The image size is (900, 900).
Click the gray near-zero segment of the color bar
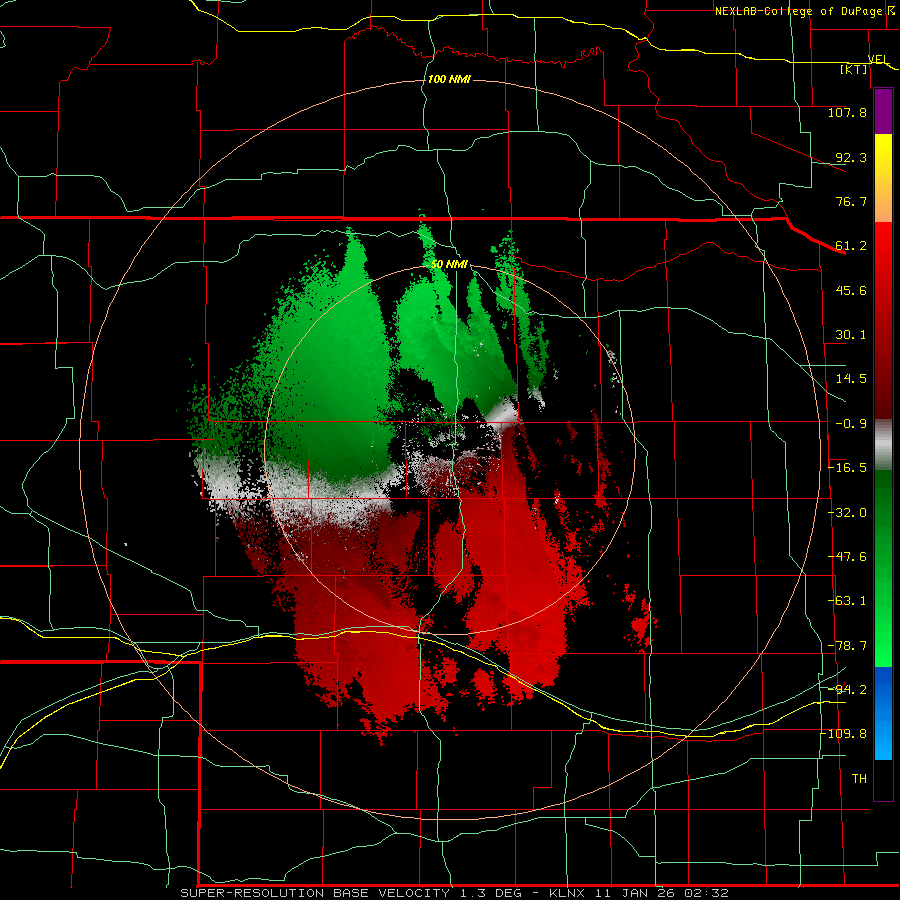pyautogui.click(x=883, y=445)
